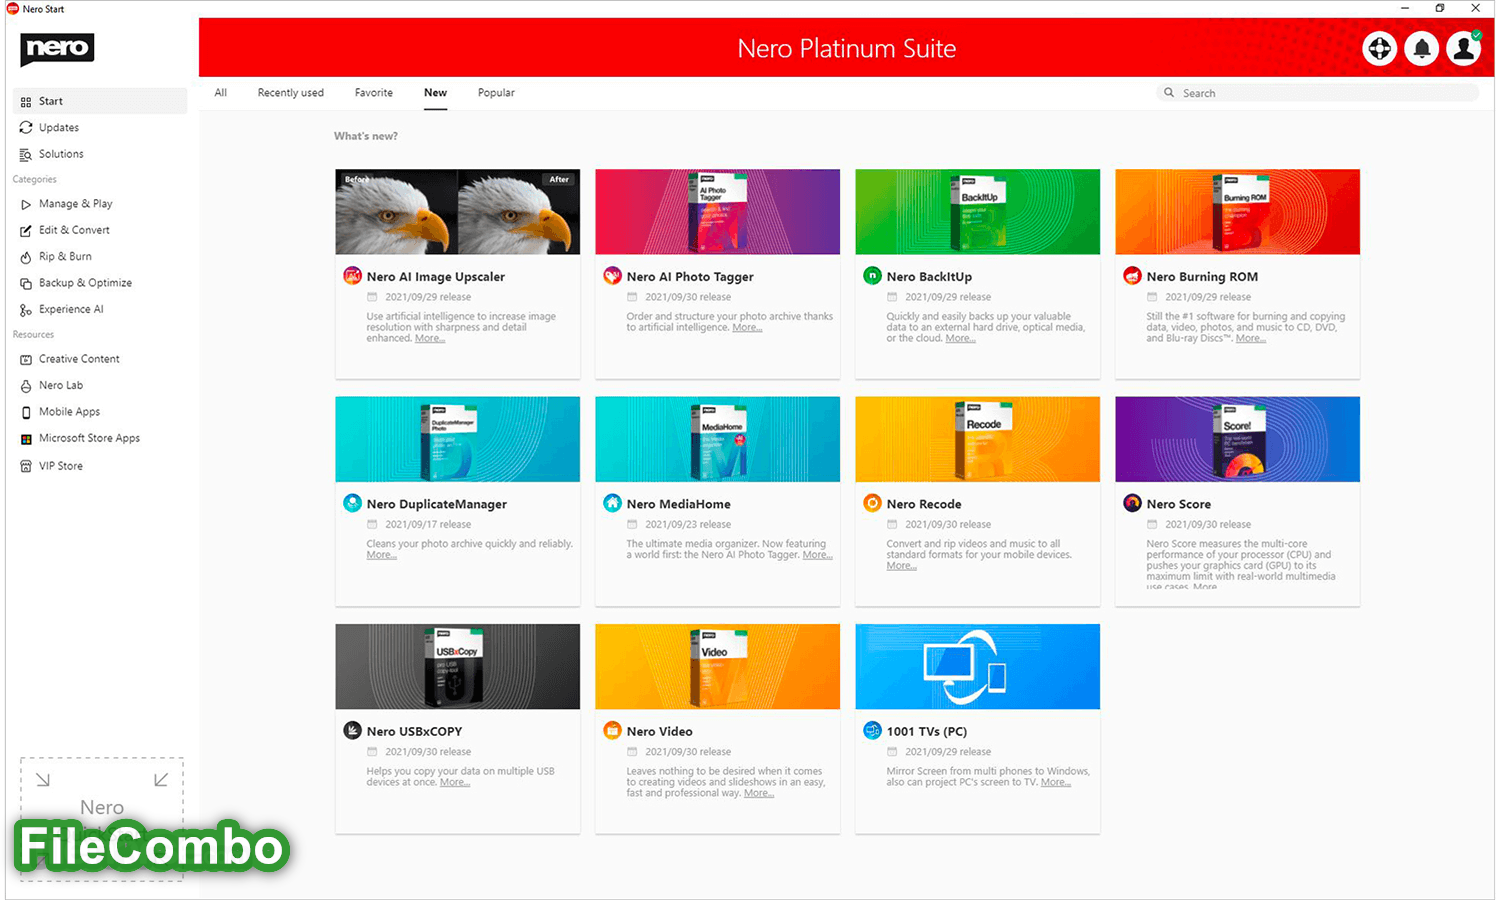Switch to the All tab
This screenshot has width=1500, height=900.
[x=221, y=93]
